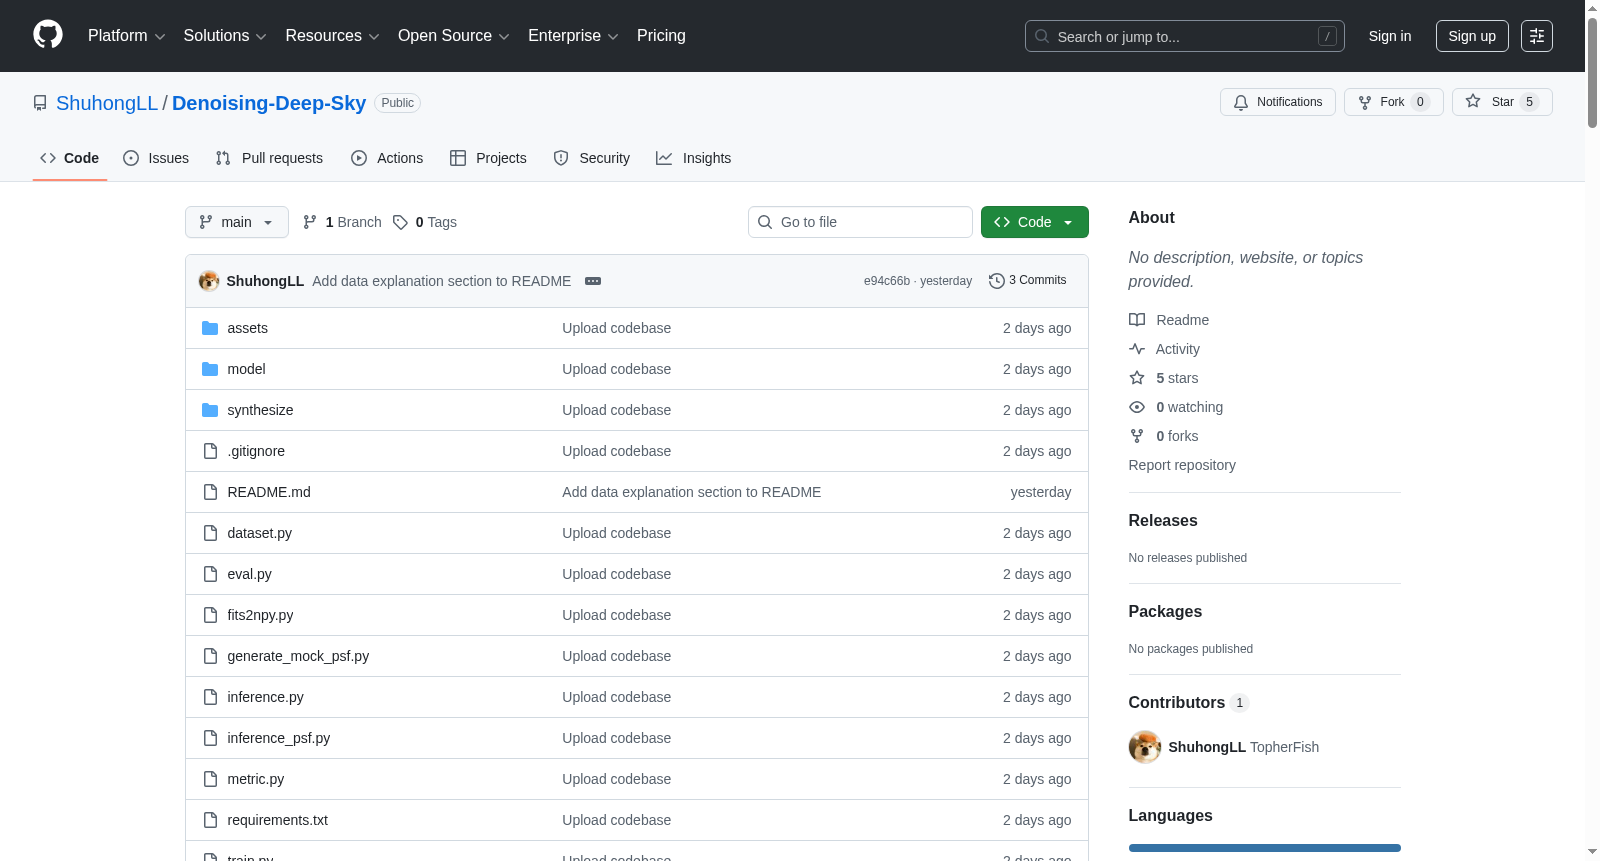Click the watching eye icon
This screenshot has width=1600, height=861.
(x=1137, y=407)
